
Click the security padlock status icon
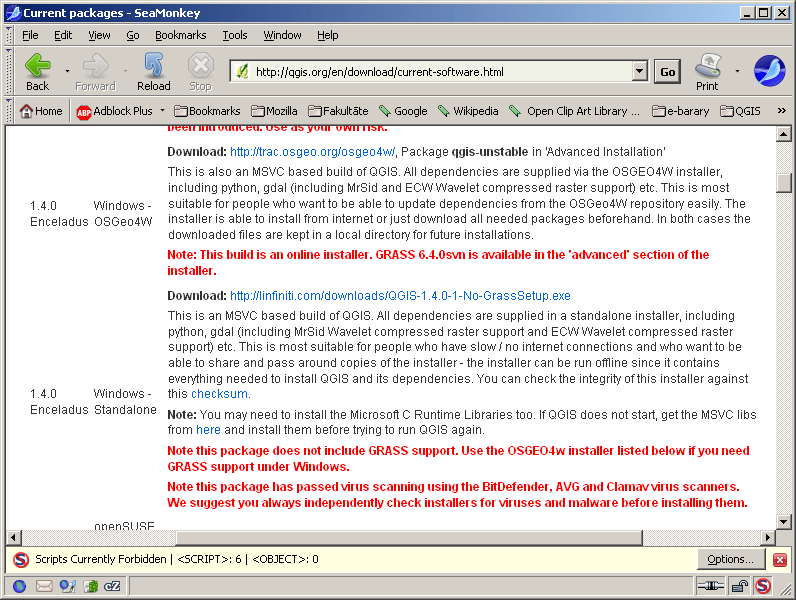[x=740, y=586]
